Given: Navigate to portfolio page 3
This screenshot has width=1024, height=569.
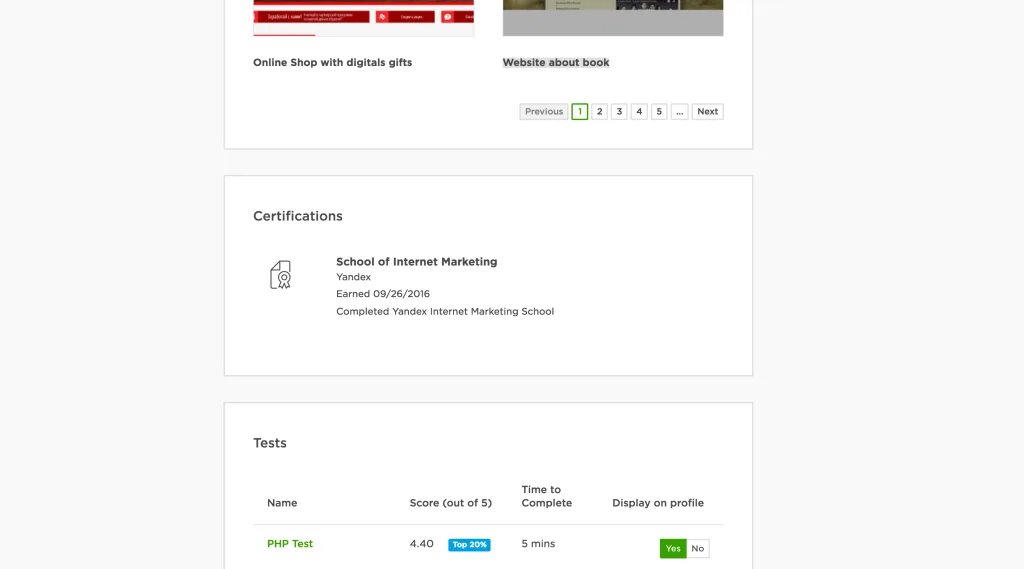Looking at the screenshot, I should (x=619, y=112).
